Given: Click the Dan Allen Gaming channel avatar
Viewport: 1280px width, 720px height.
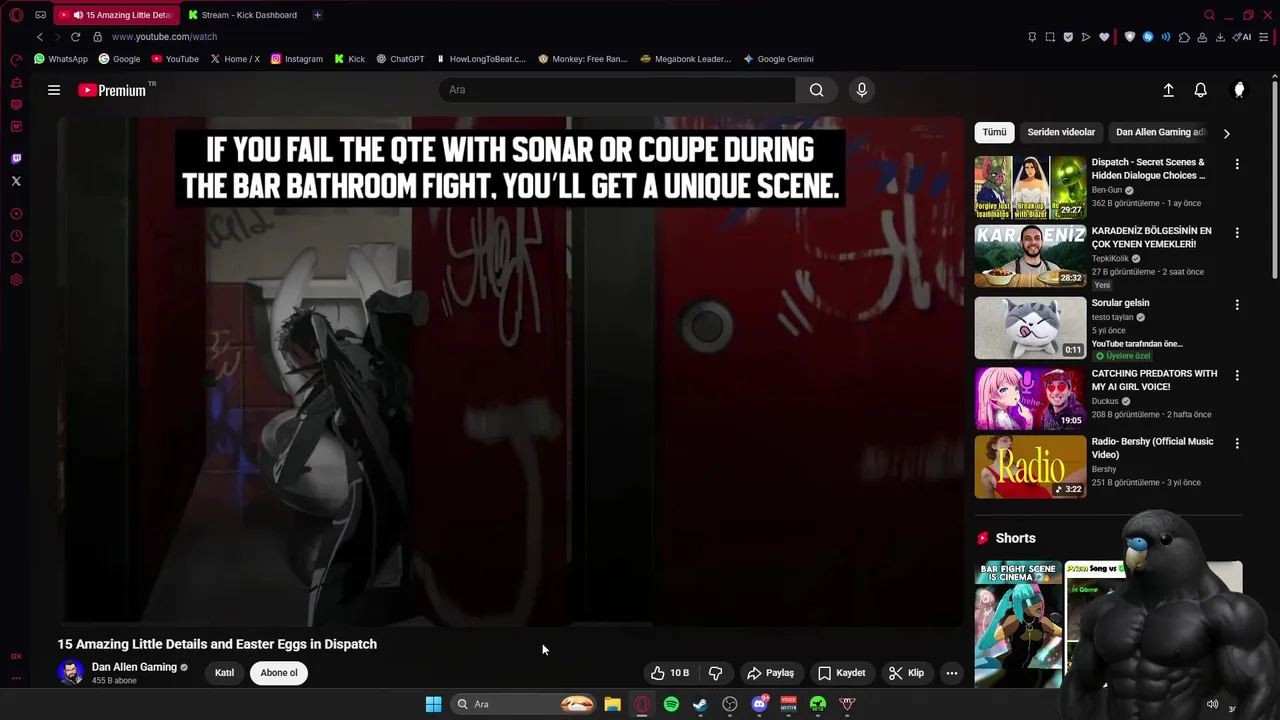Looking at the screenshot, I should point(70,672).
